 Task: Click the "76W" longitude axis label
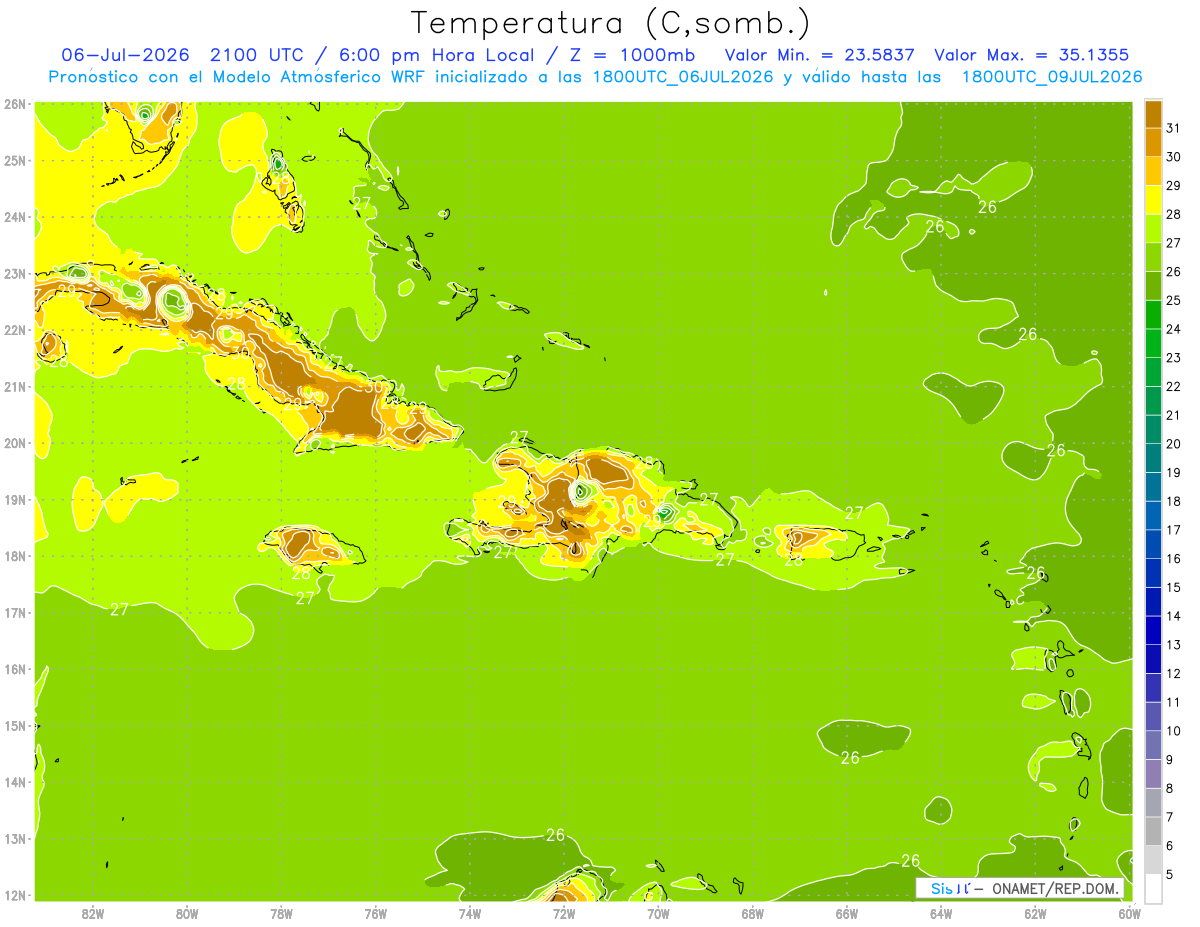[x=375, y=914]
